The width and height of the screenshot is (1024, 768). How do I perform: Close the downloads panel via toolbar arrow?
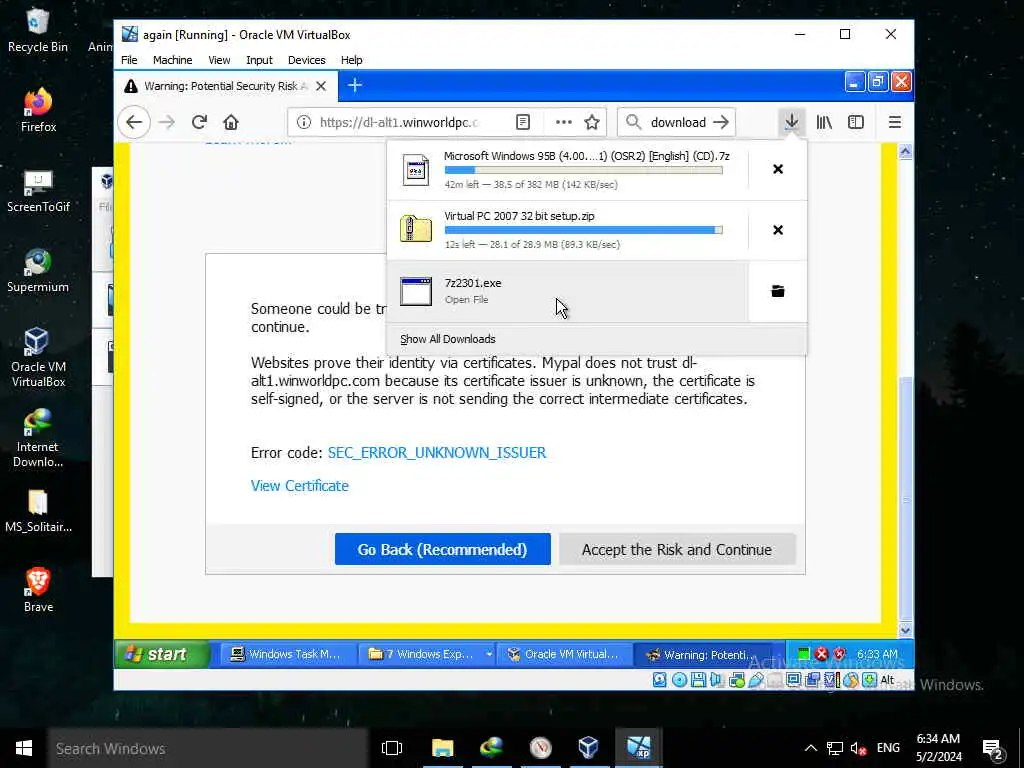[792, 122]
